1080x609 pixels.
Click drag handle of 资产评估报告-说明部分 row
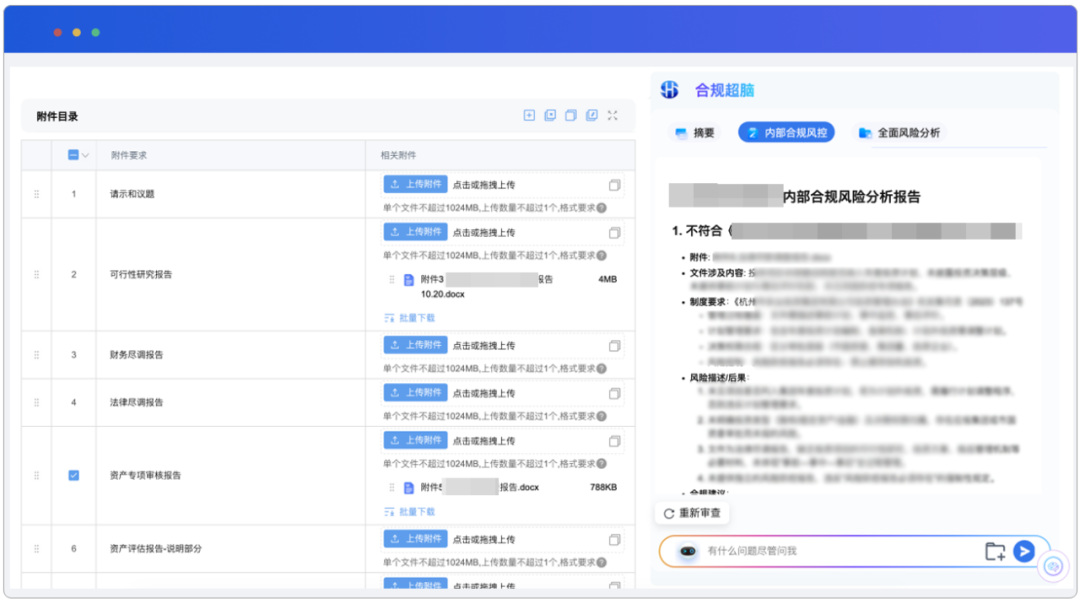37,549
